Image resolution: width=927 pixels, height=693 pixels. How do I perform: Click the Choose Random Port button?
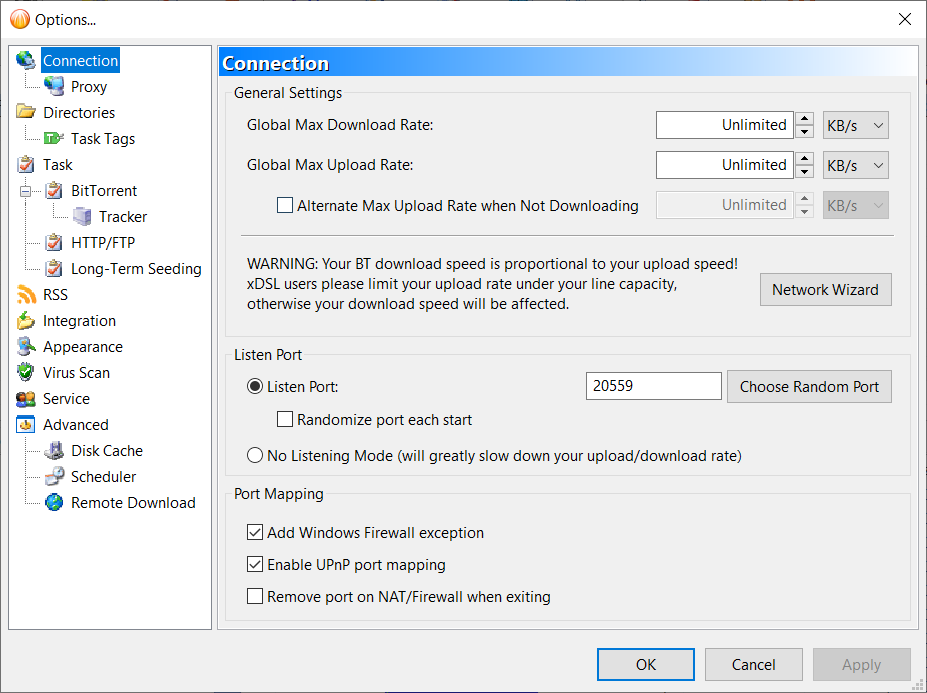pos(809,387)
